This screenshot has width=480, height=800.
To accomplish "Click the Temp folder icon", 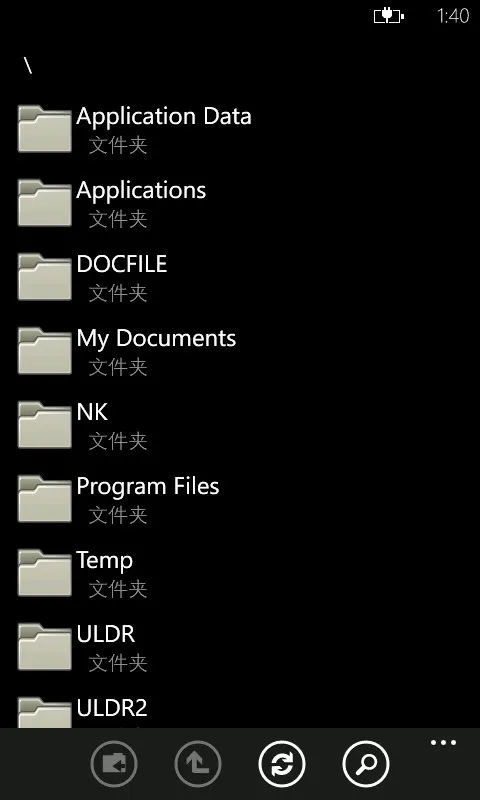I will [44, 572].
